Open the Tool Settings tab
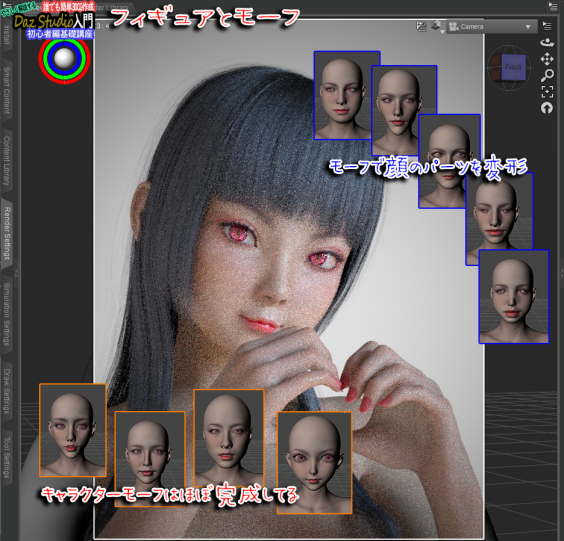 click(6, 456)
